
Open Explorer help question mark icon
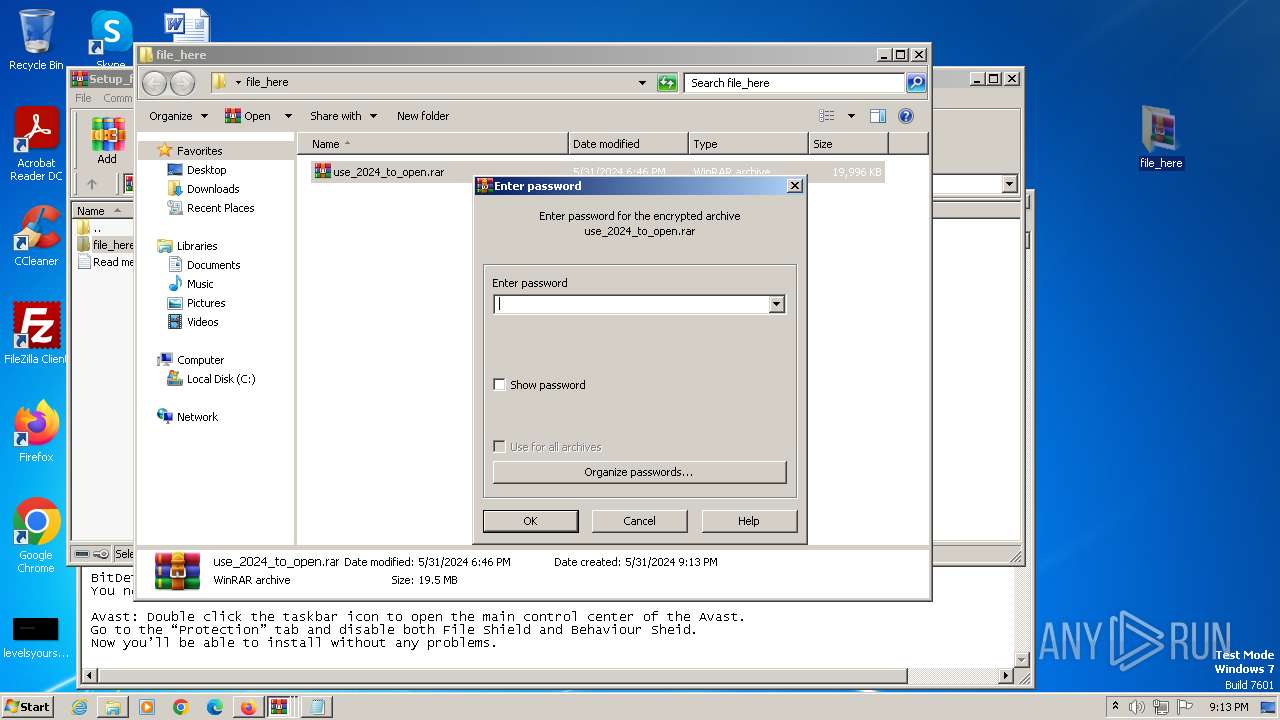pos(906,116)
